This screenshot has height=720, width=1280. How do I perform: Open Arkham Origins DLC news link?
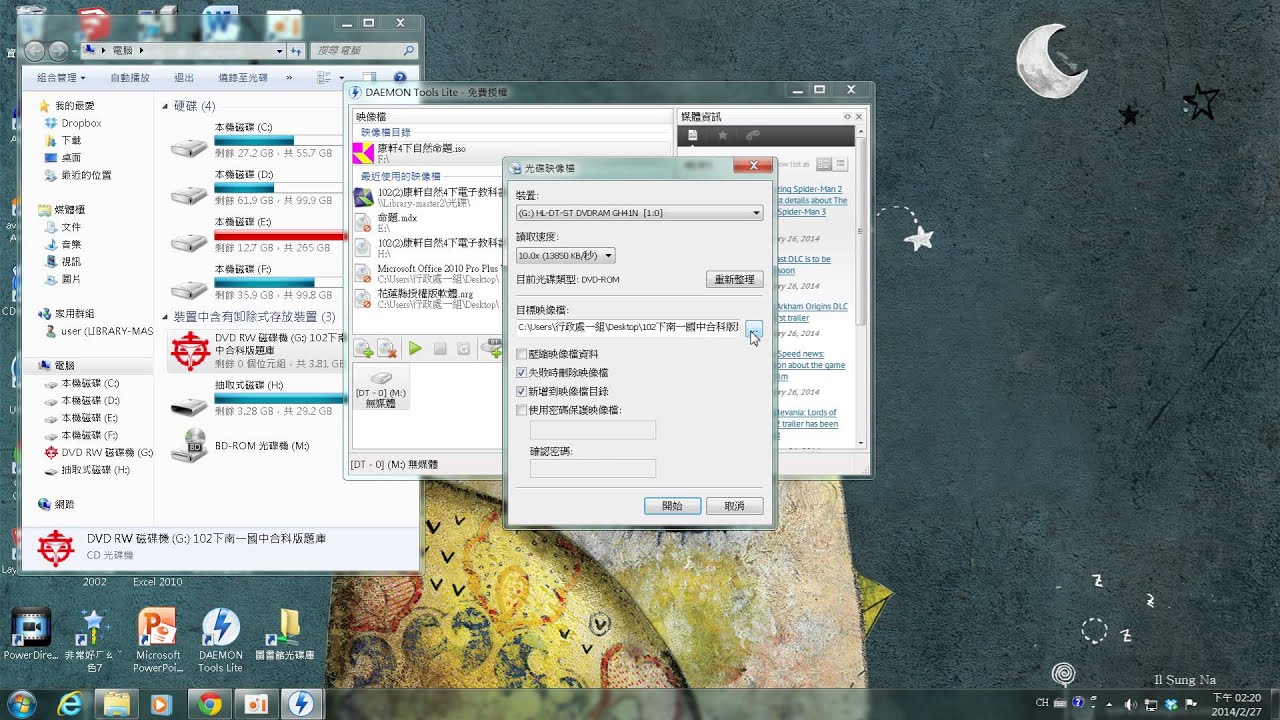(x=812, y=312)
